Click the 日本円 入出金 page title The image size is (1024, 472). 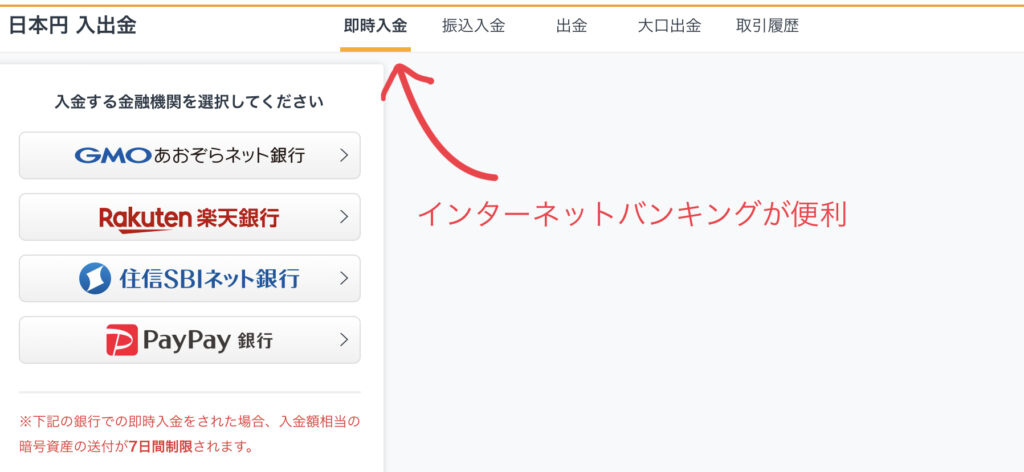pos(72,25)
